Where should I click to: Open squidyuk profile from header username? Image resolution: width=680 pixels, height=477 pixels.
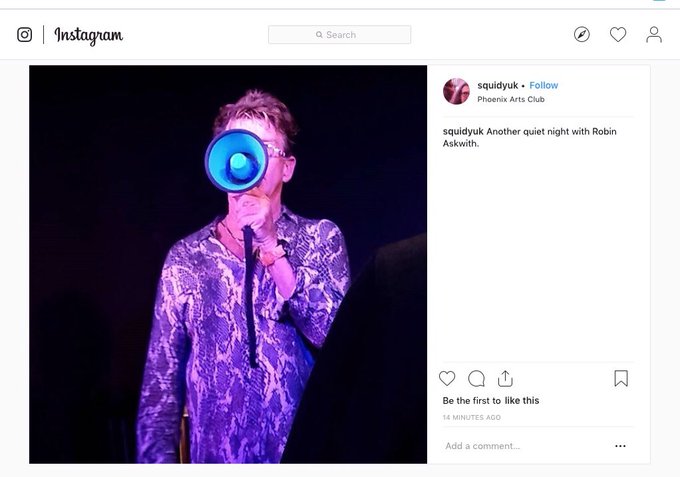[497, 85]
